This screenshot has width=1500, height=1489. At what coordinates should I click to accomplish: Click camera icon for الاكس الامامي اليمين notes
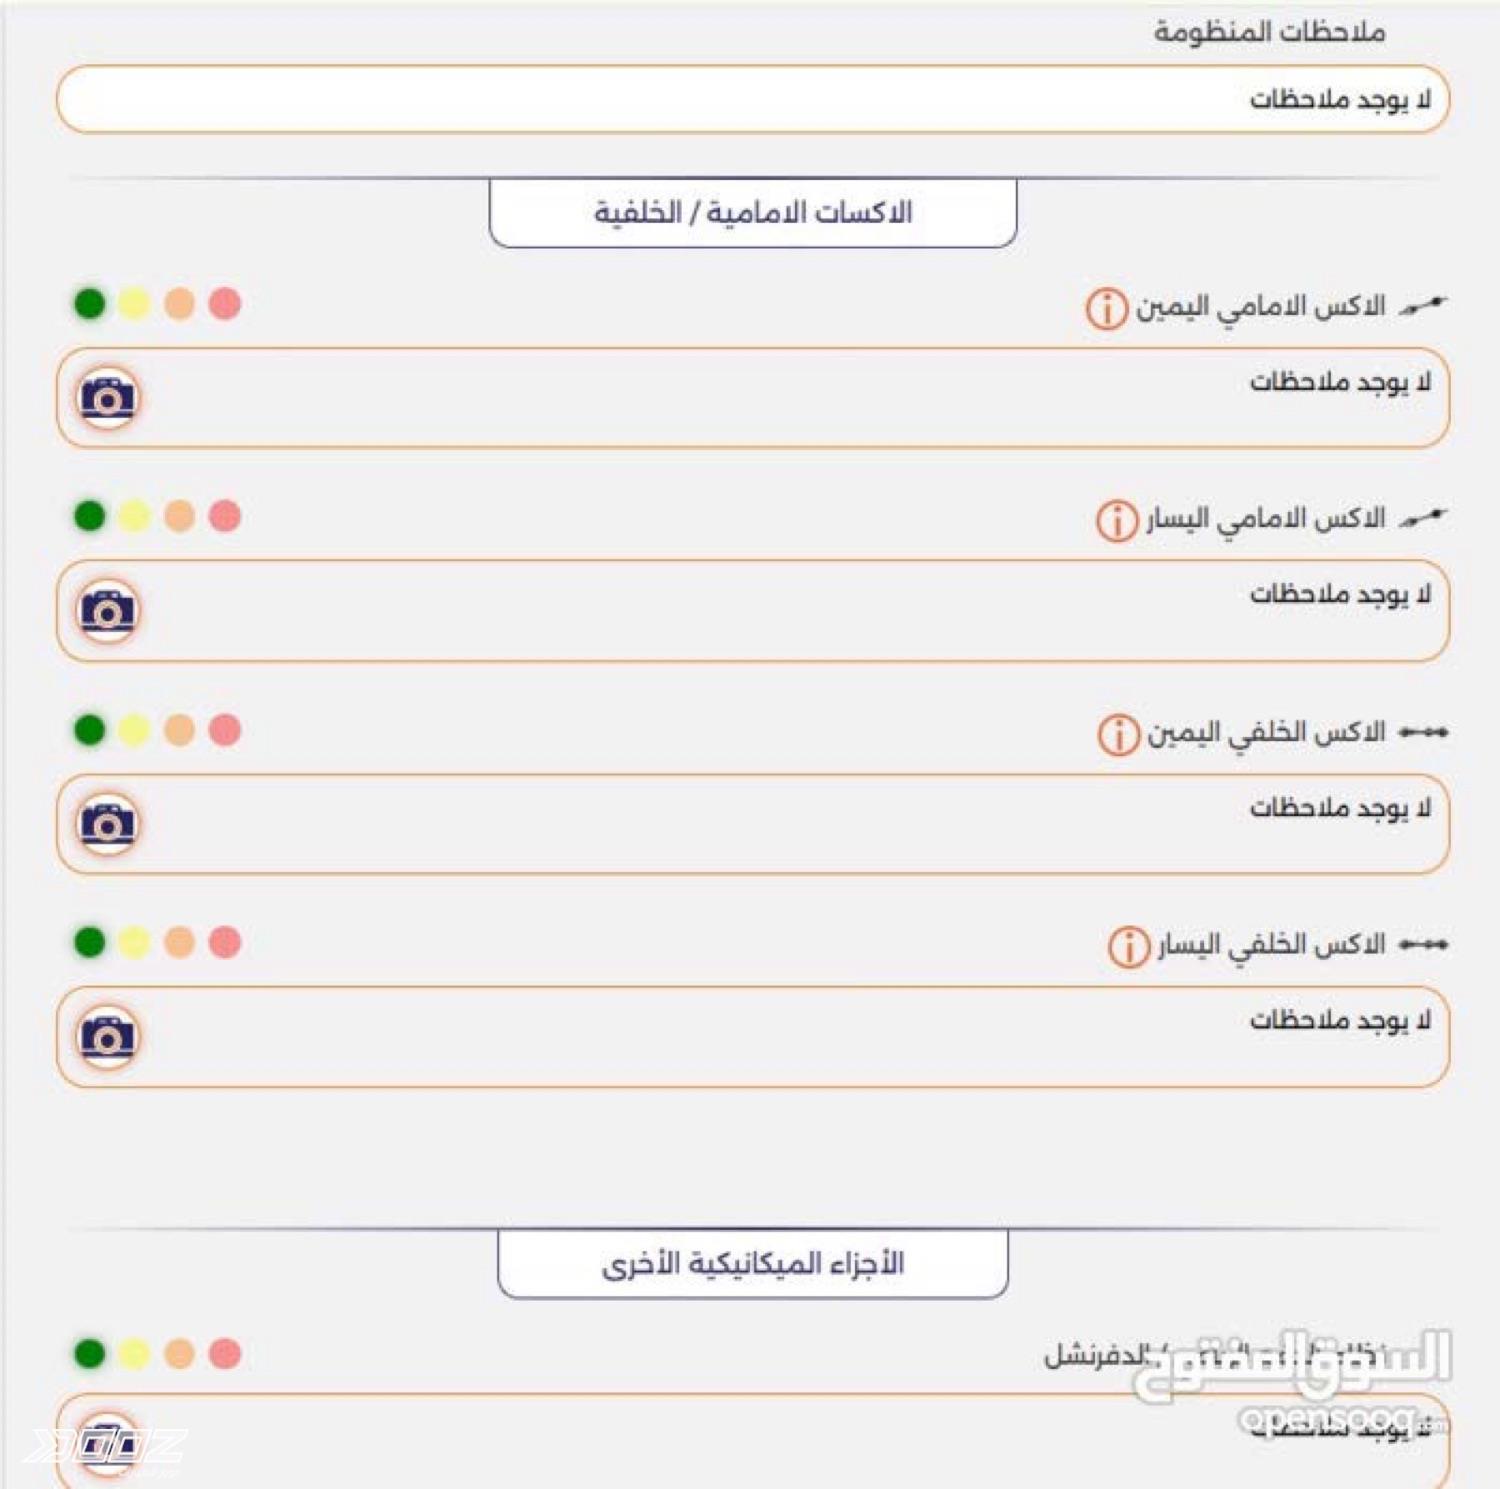tap(108, 399)
